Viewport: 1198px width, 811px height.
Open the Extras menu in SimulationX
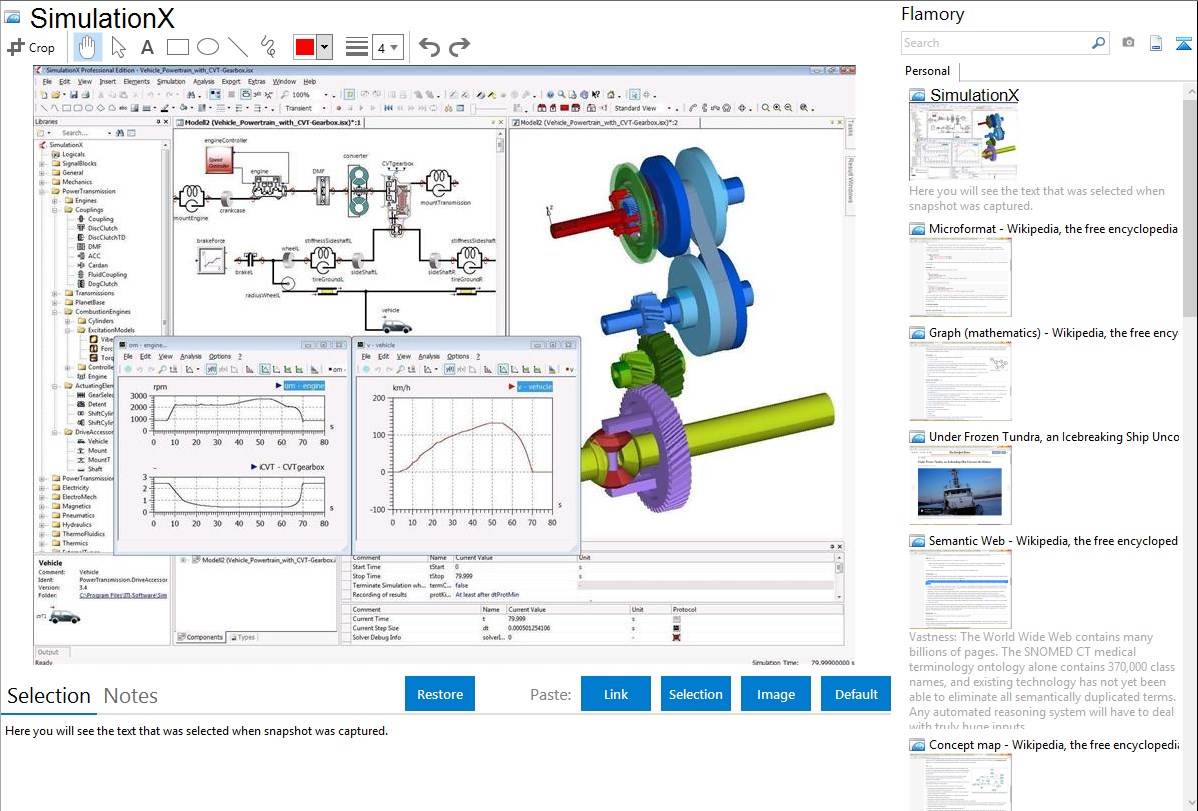pyautogui.click(x=257, y=82)
